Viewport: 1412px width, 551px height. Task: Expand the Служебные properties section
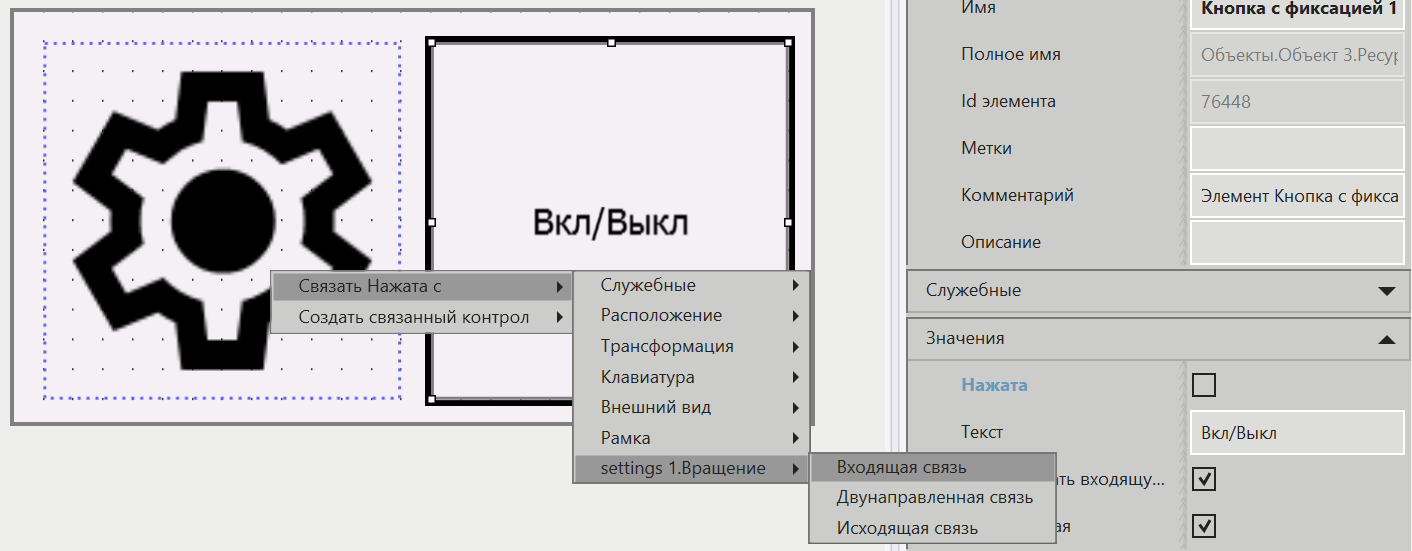coord(1158,291)
